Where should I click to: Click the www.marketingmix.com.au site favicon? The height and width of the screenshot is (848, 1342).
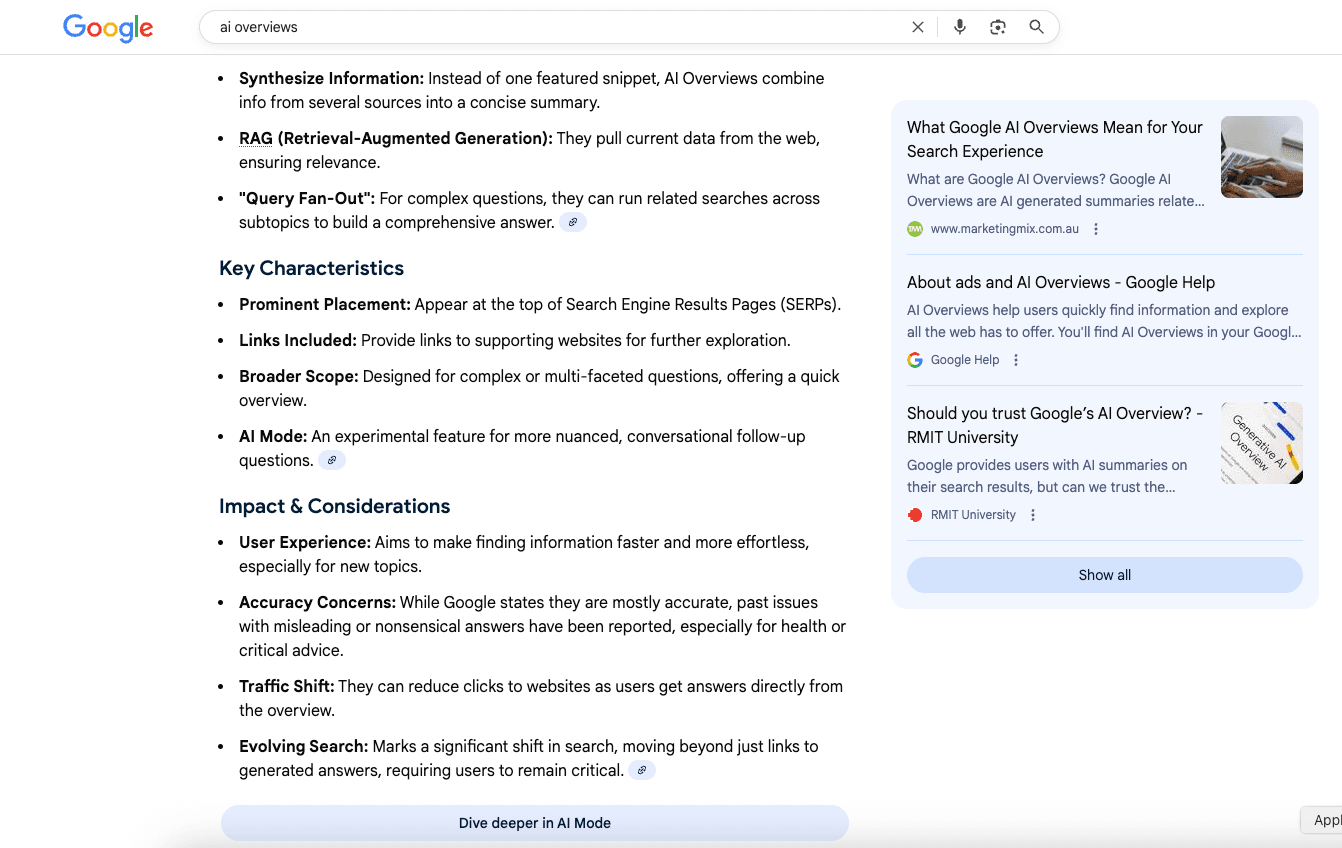pos(914,229)
